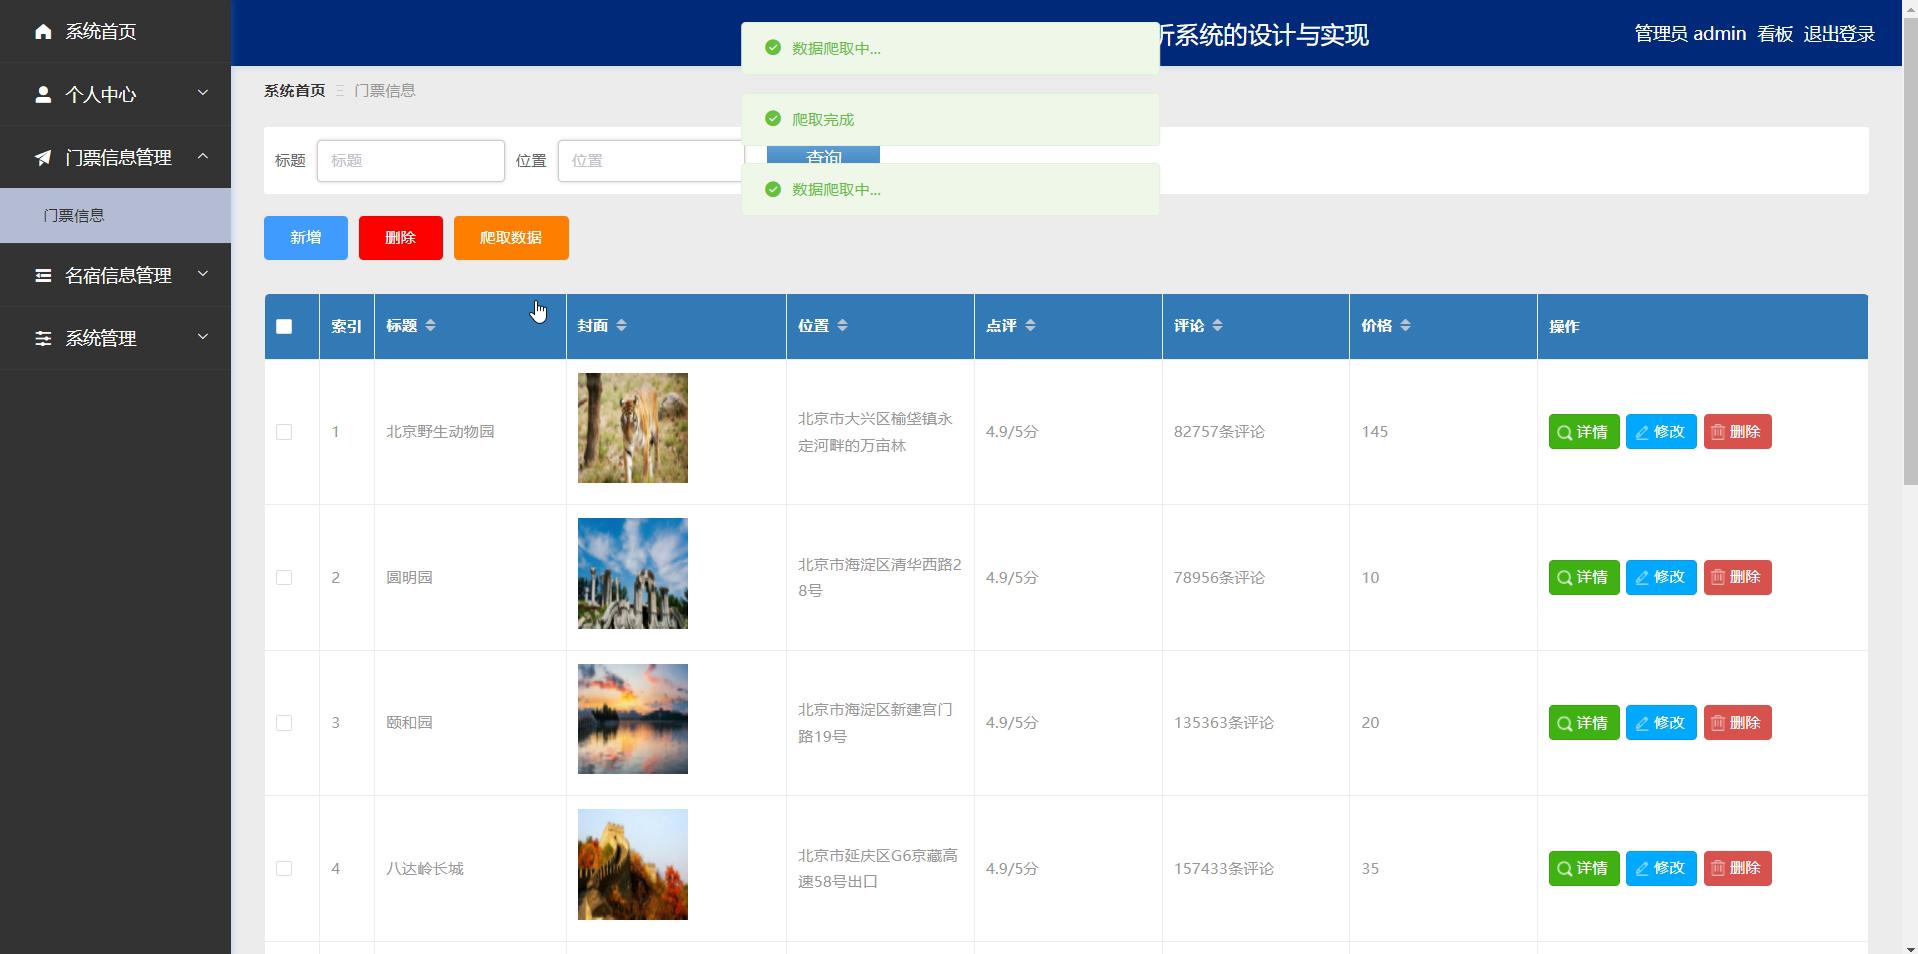
Task: Click the 爬取数据 orange button
Action: point(511,238)
